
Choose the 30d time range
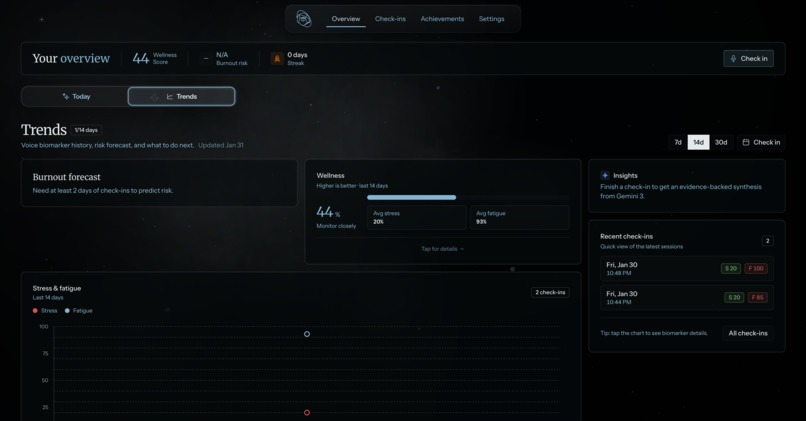coord(721,142)
